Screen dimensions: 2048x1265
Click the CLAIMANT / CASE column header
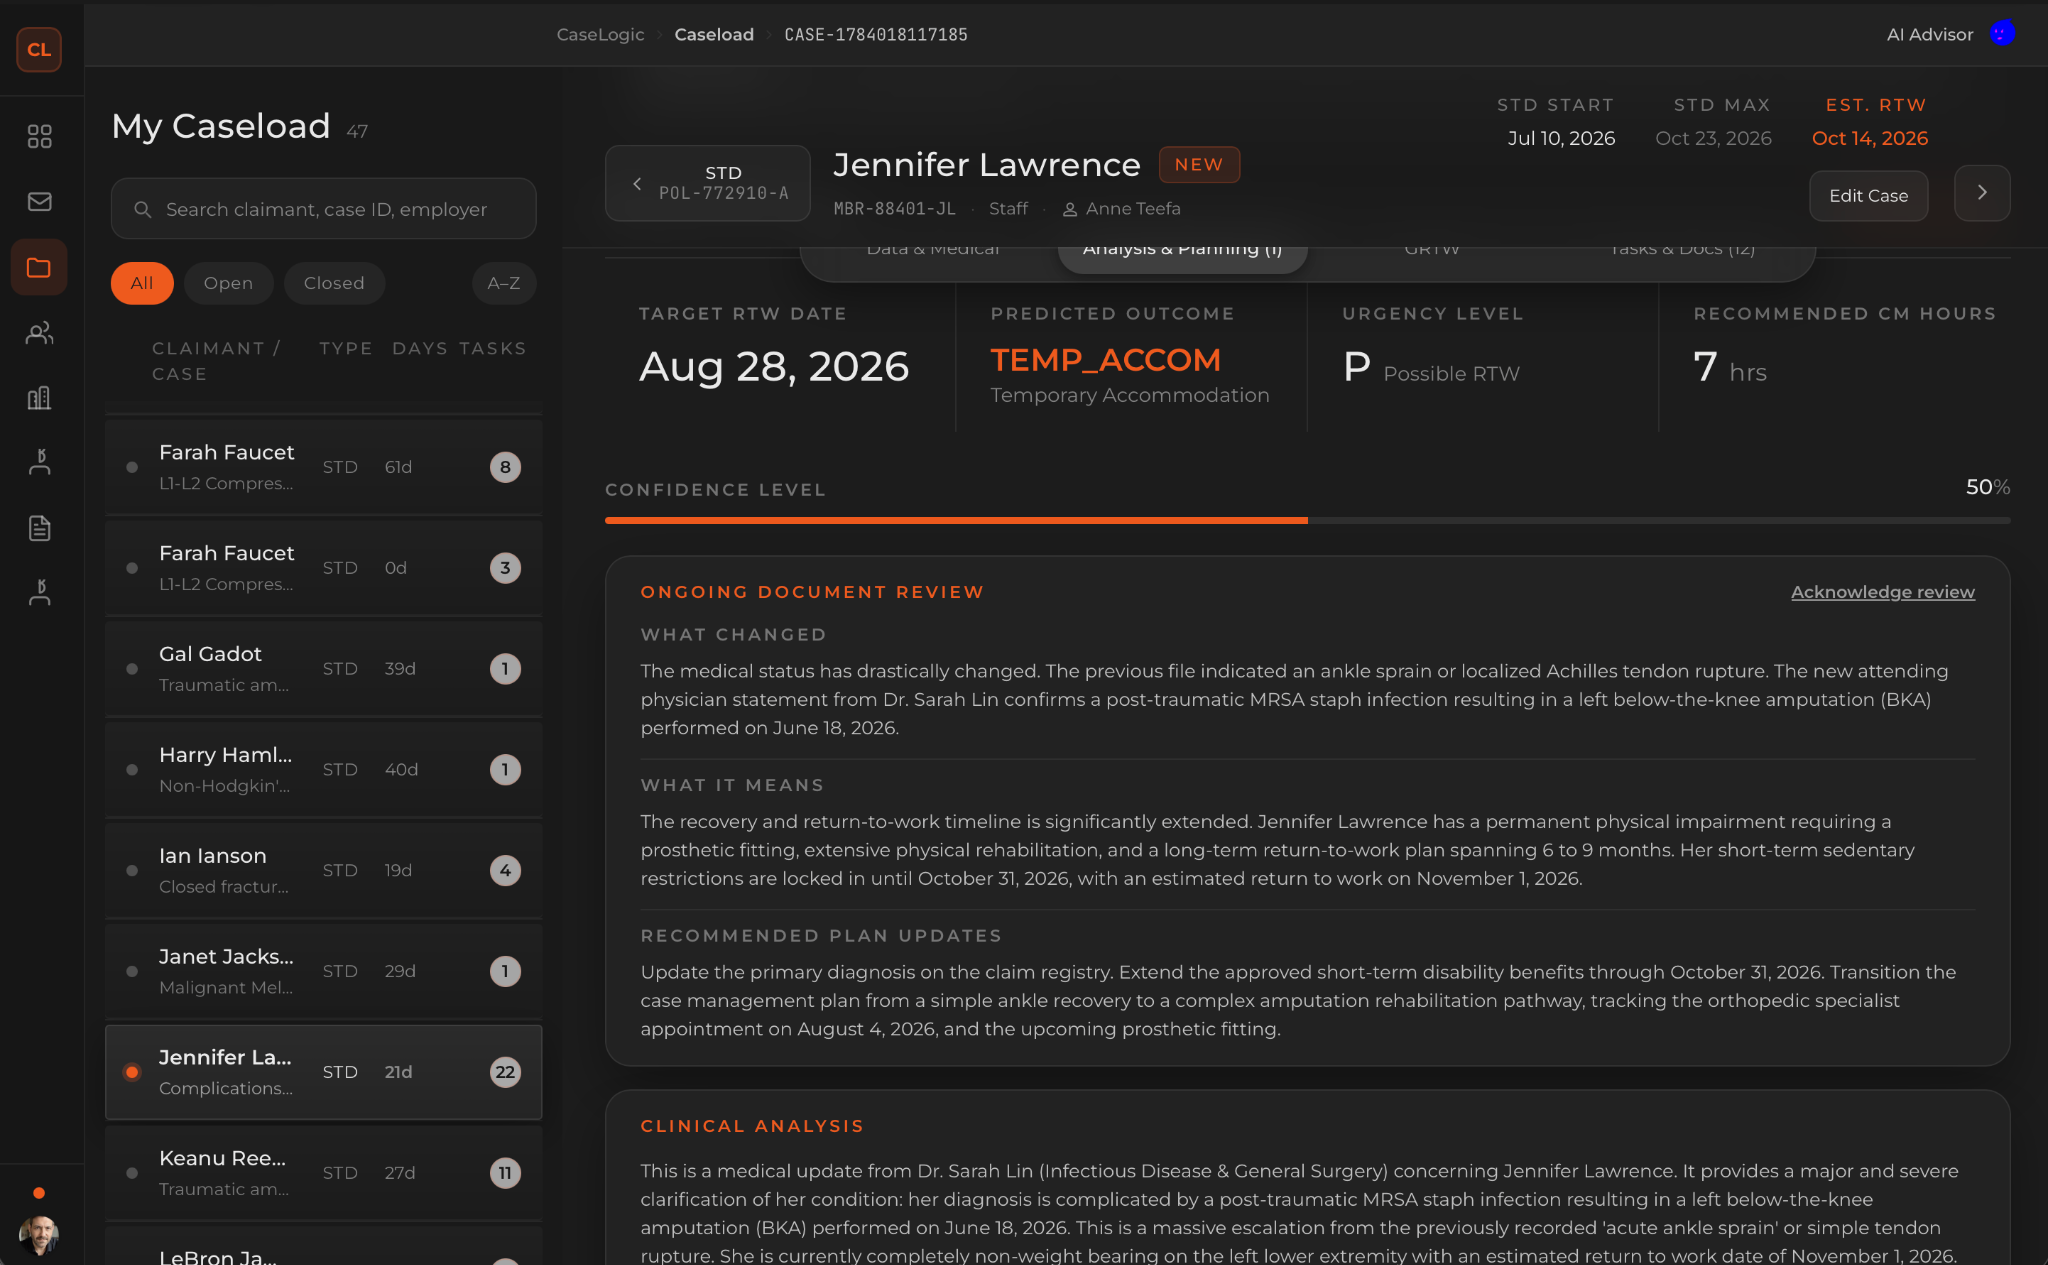216,361
